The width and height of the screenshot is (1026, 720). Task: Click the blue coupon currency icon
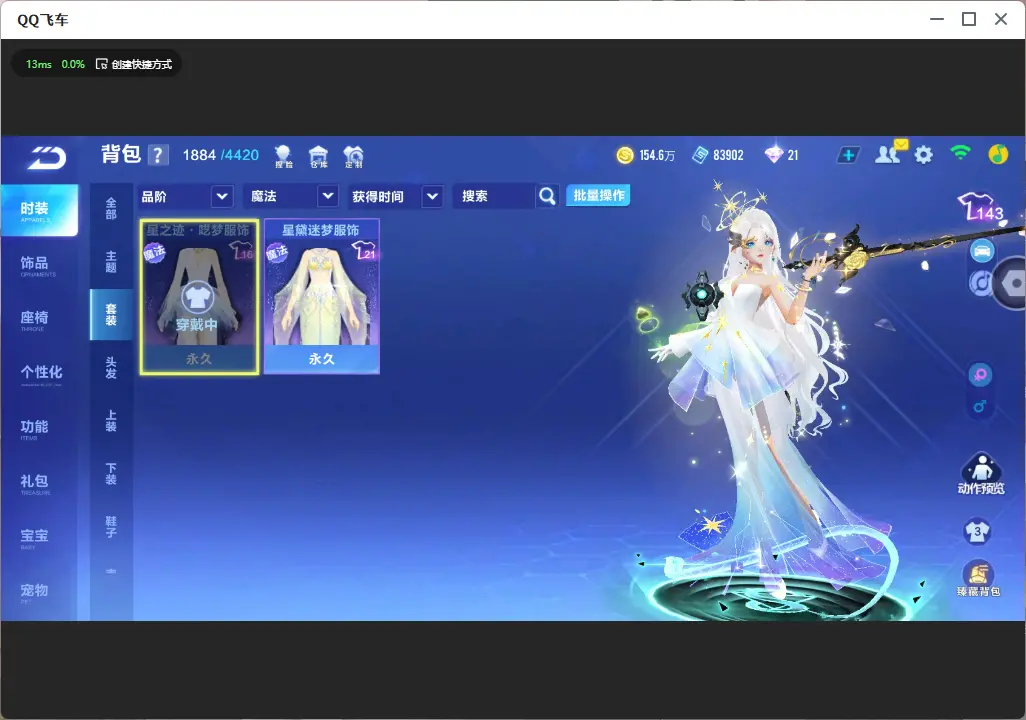[x=700, y=155]
